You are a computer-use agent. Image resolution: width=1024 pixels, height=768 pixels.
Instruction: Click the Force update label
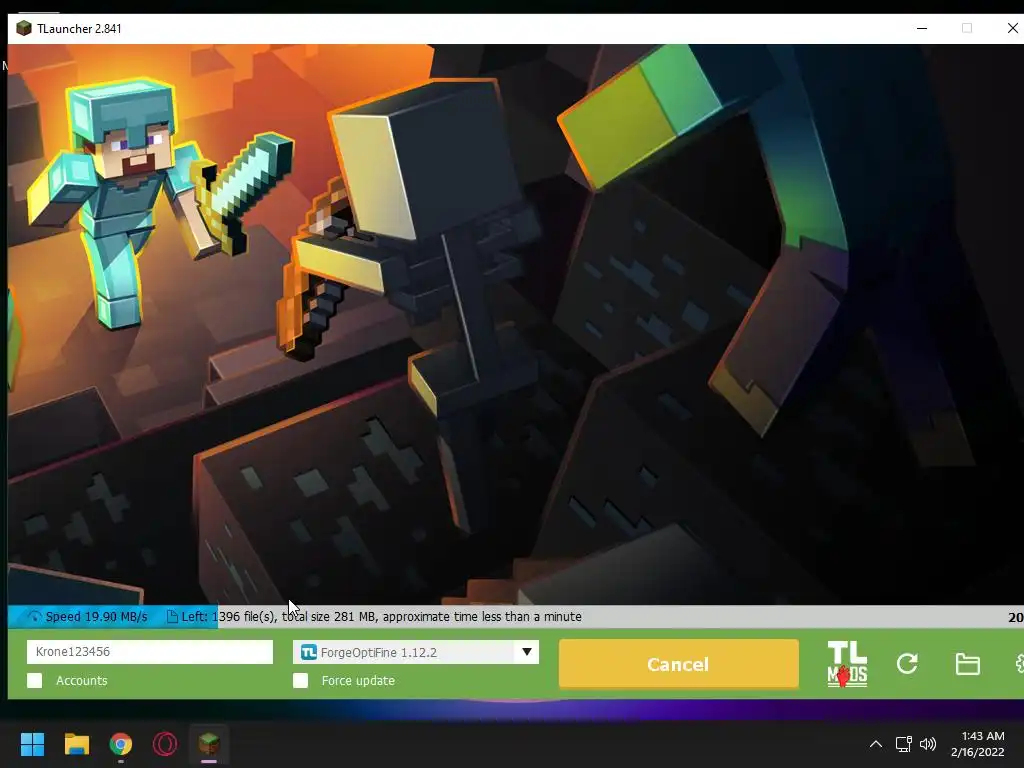(x=358, y=680)
